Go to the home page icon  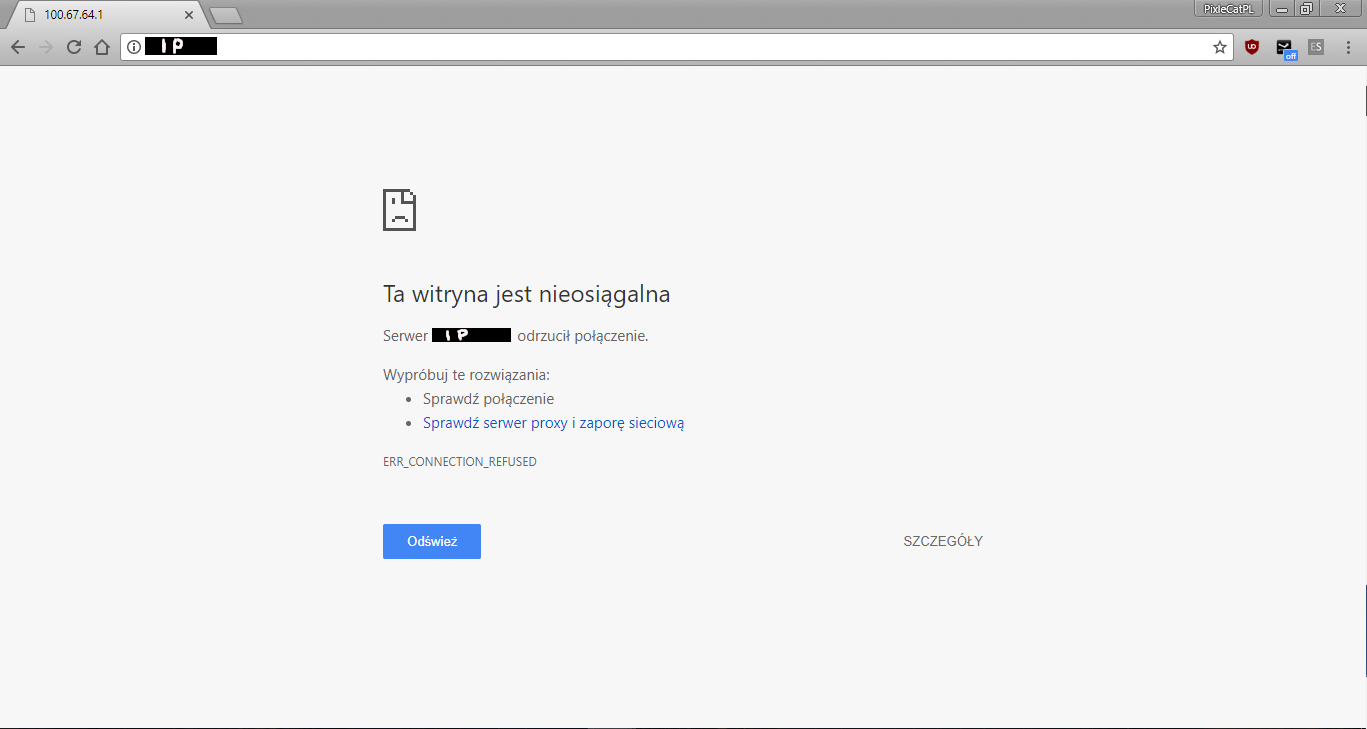(x=101, y=47)
